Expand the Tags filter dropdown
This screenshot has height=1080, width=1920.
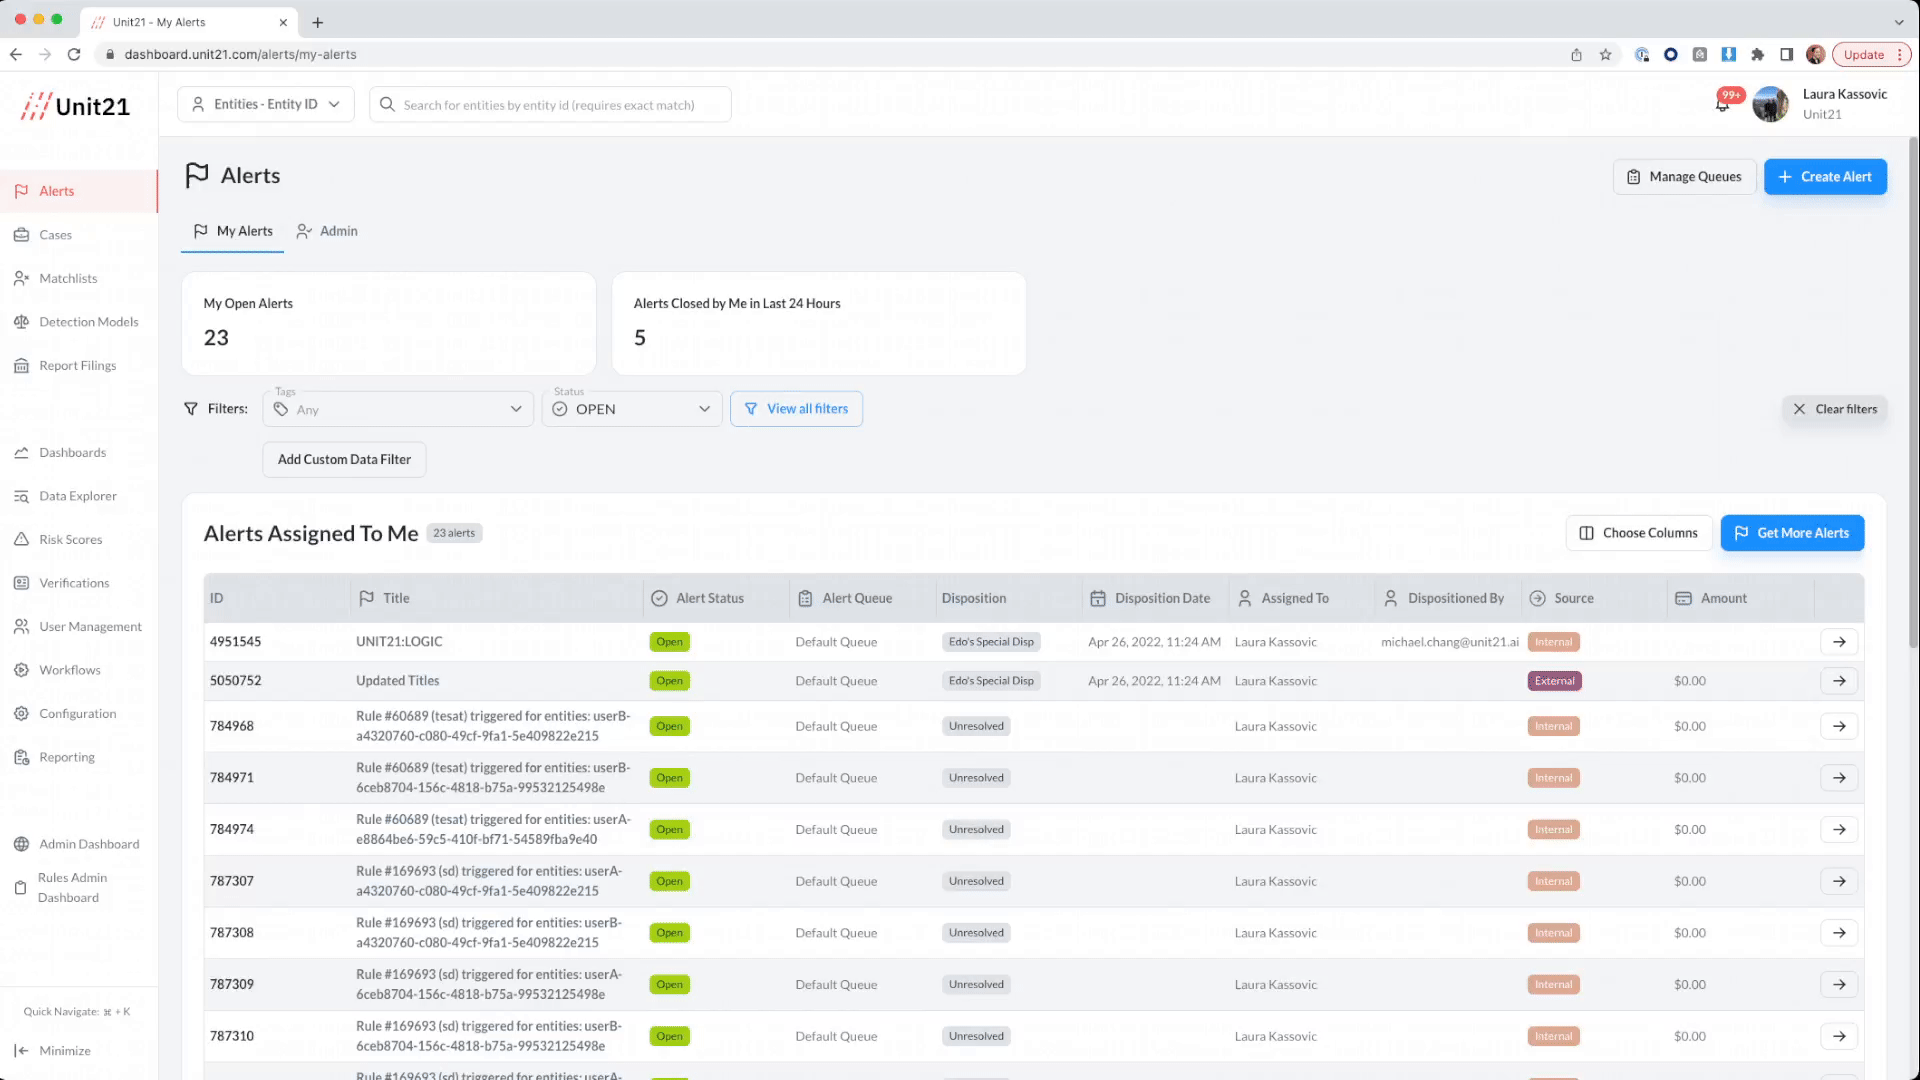[x=398, y=409]
